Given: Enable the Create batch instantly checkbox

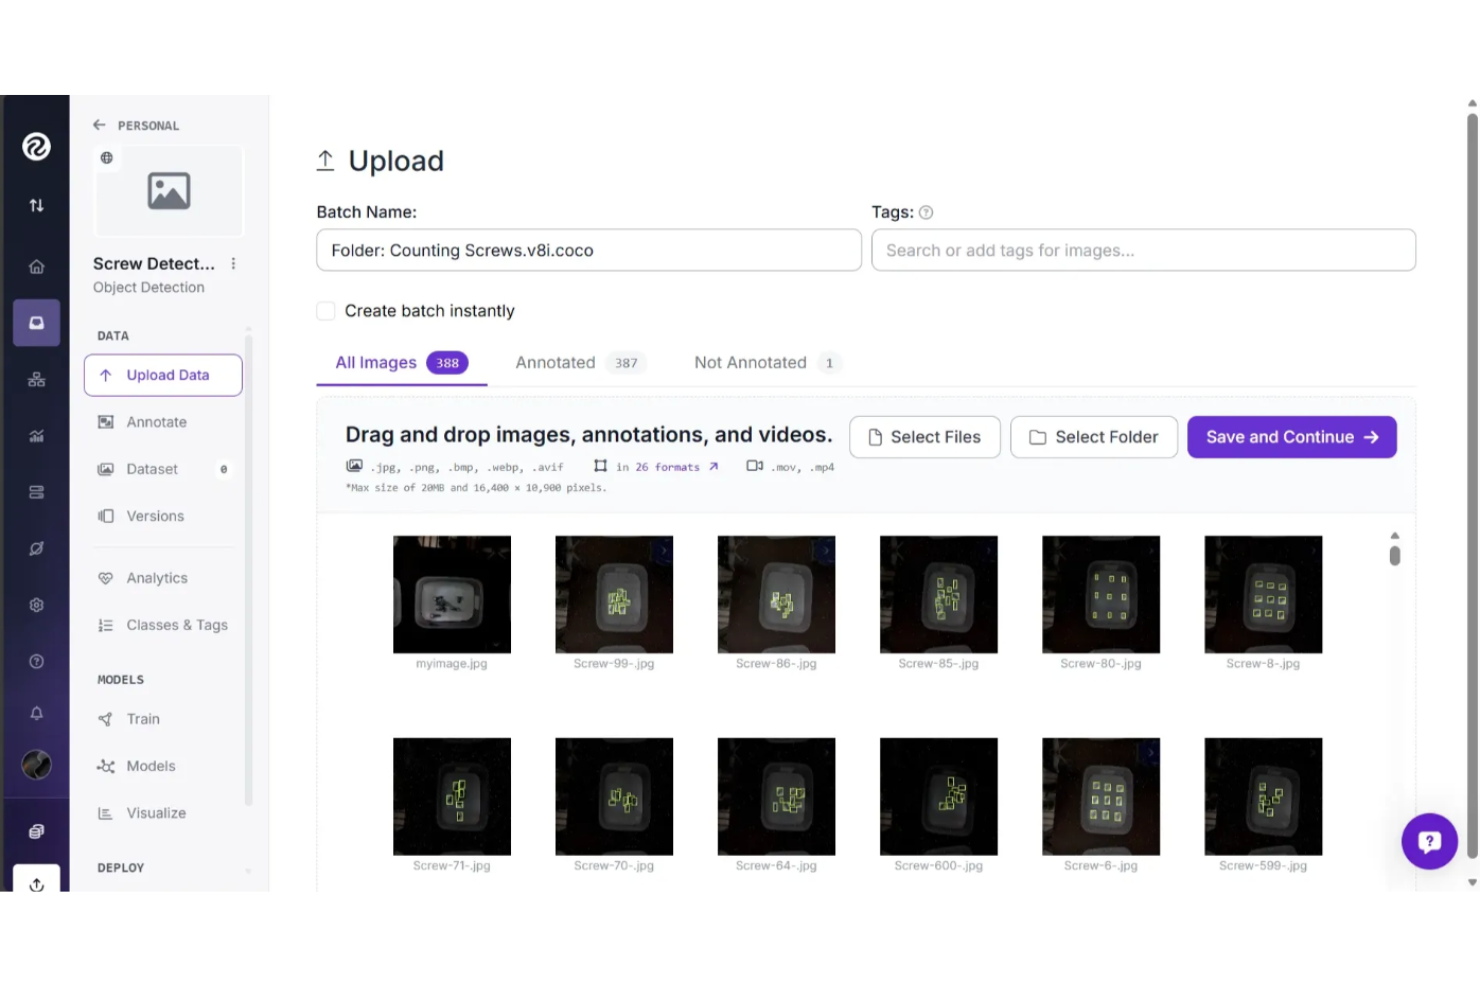Looking at the screenshot, I should click(x=326, y=311).
